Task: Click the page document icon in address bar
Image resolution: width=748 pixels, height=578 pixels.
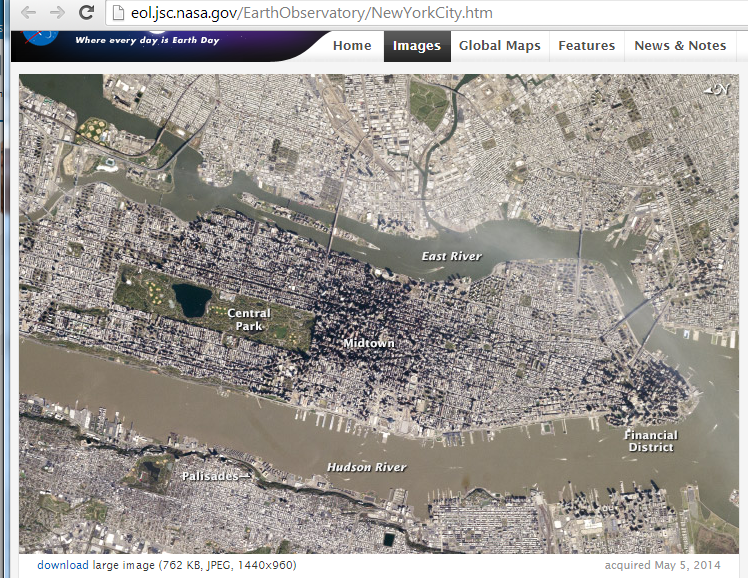Action: (x=118, y=13)
